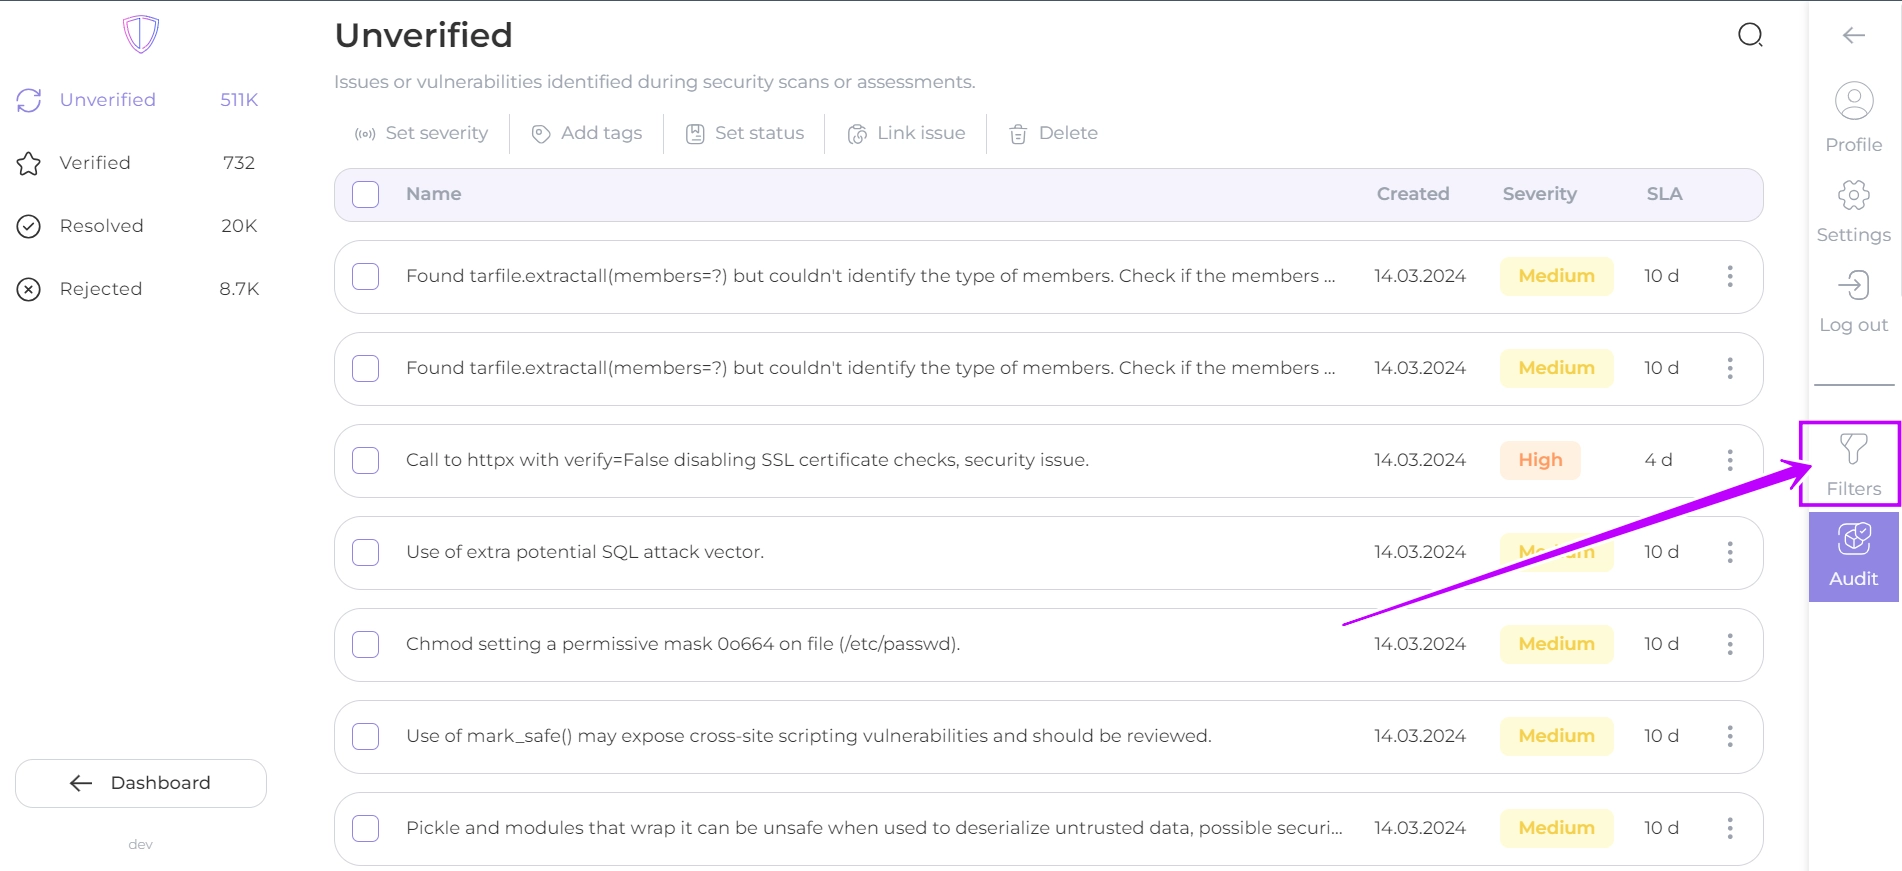The image size is (1902, 871).
Task: Click the High severity badge
Action: pos(1540,460)
